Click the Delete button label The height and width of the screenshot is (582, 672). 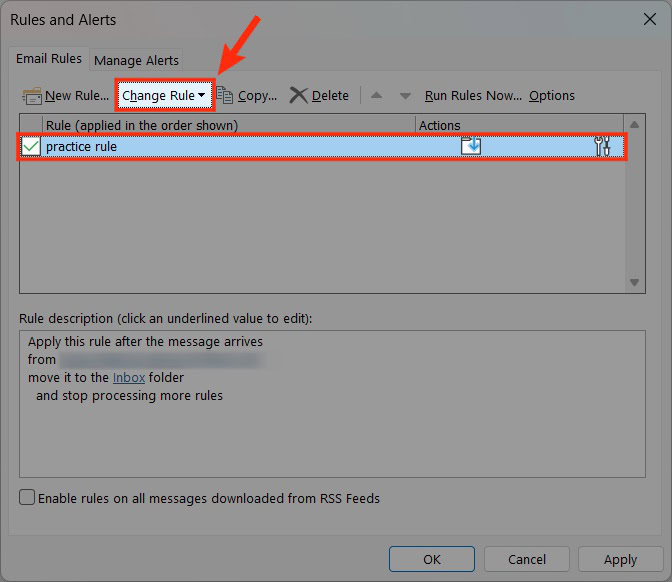click(x=330, y=96)
